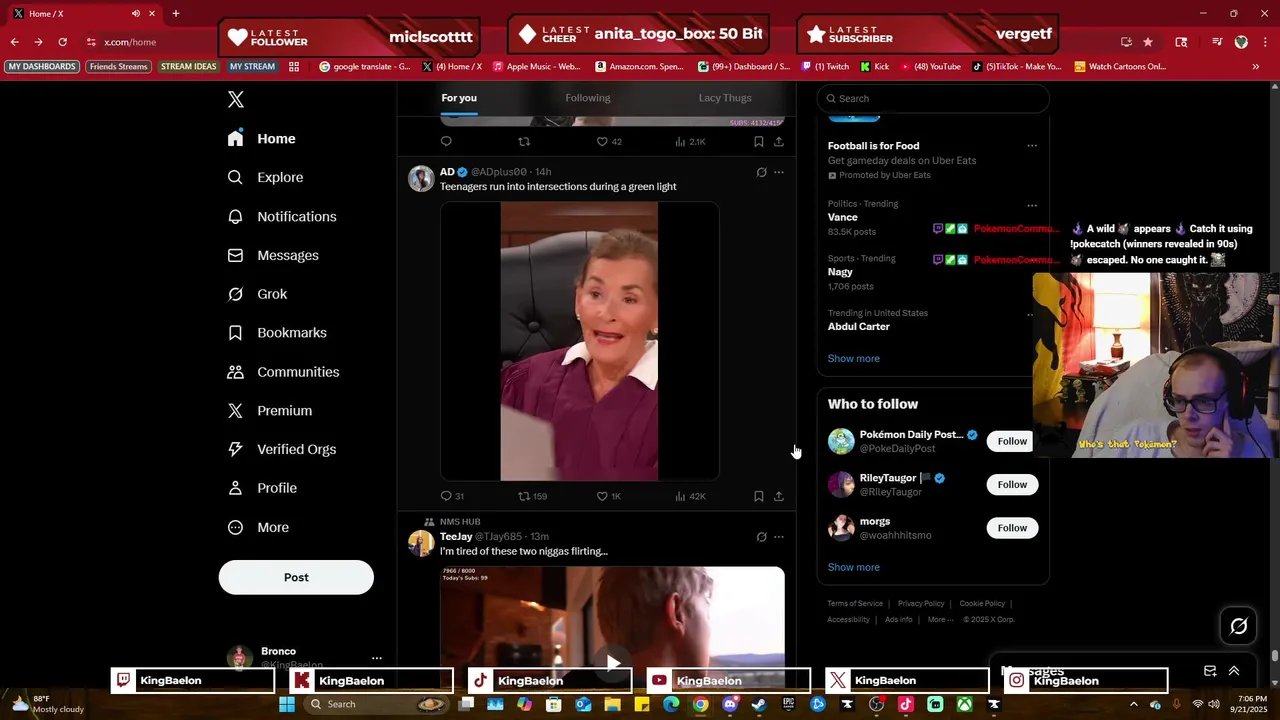The image size is (1280, 720).
Task: Open the more options on AD's post
Action: pyautogui.click(x=779, y=172)
